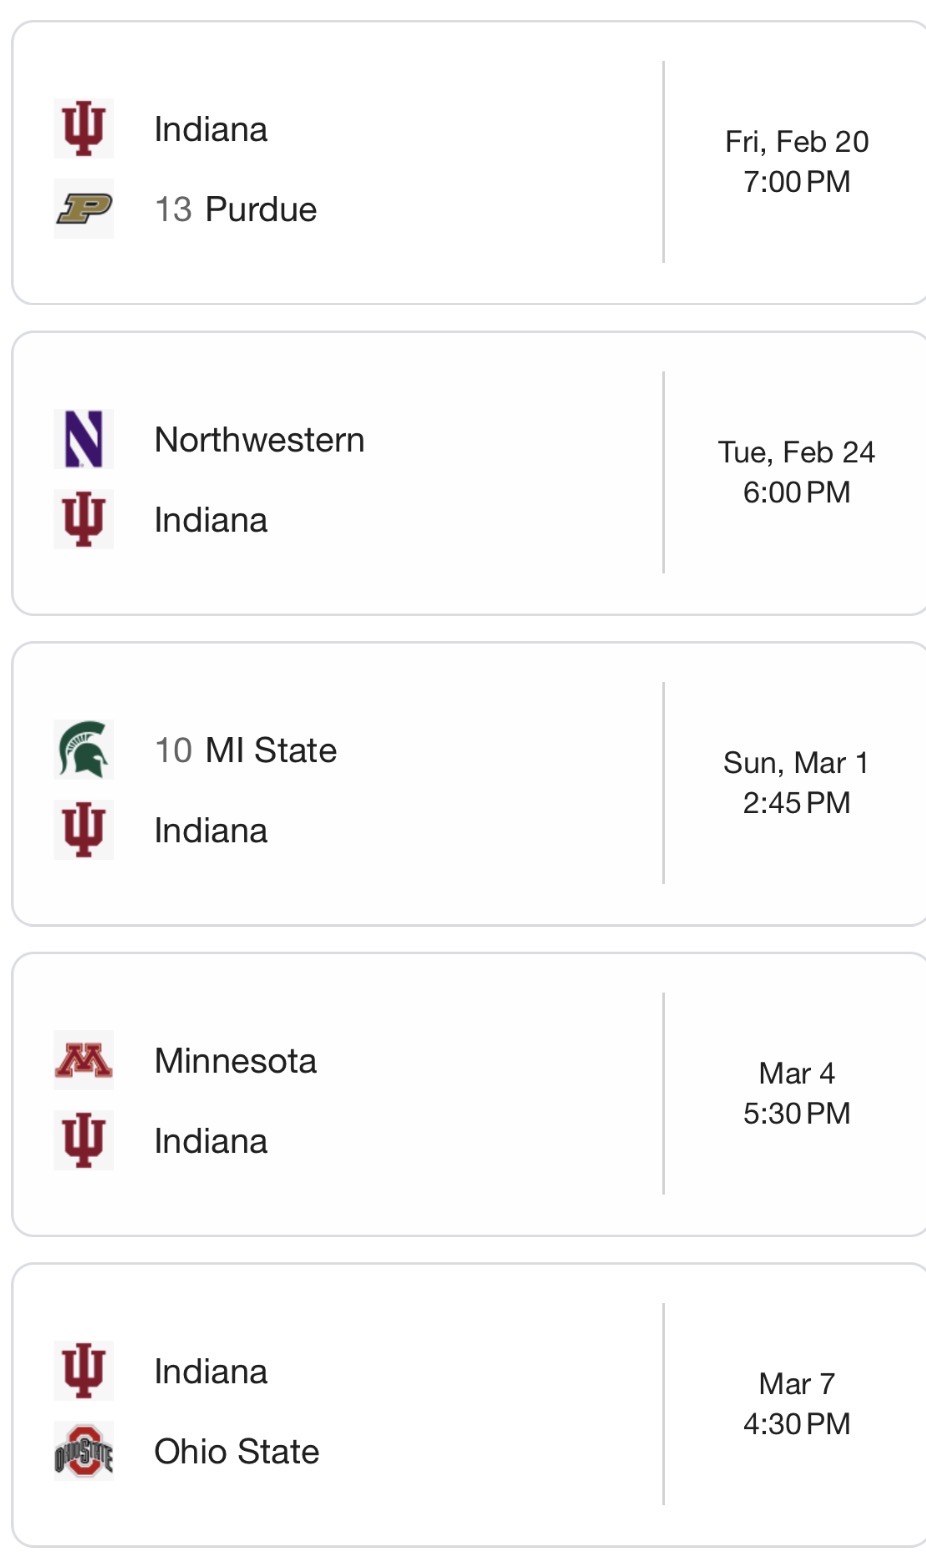
Task: Click Indiana logo in the Purdue matchup
Action: pos(84,129)
